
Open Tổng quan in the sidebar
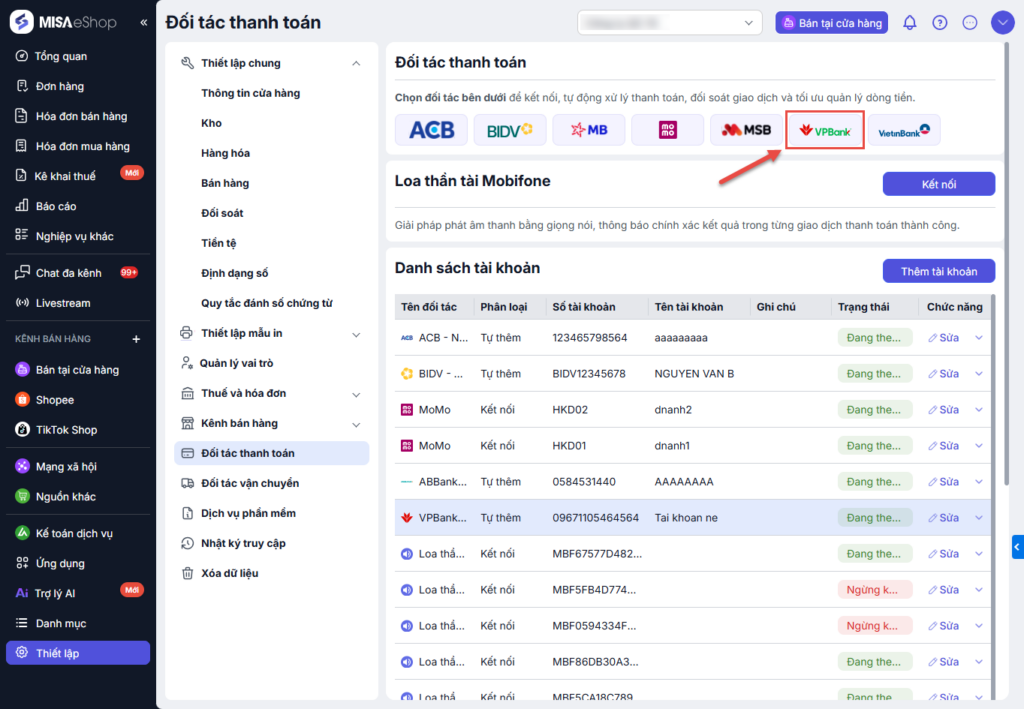[61, 56]
